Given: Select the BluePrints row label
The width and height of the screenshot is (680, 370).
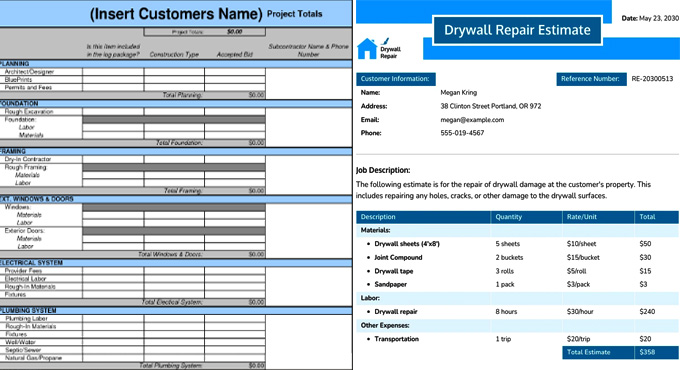Looking at the screenshot, I should point(18,80).
